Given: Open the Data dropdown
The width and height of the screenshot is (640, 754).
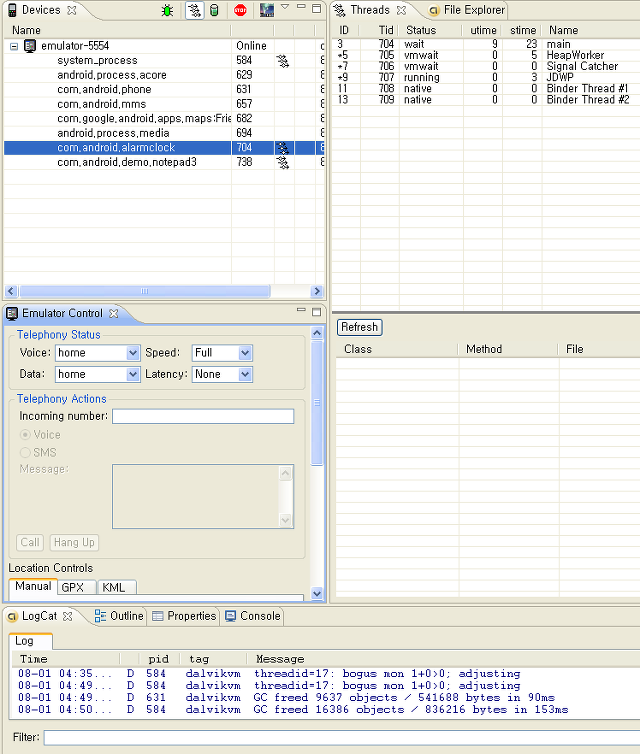Looking at the screenshot, I should click(133, 374).
